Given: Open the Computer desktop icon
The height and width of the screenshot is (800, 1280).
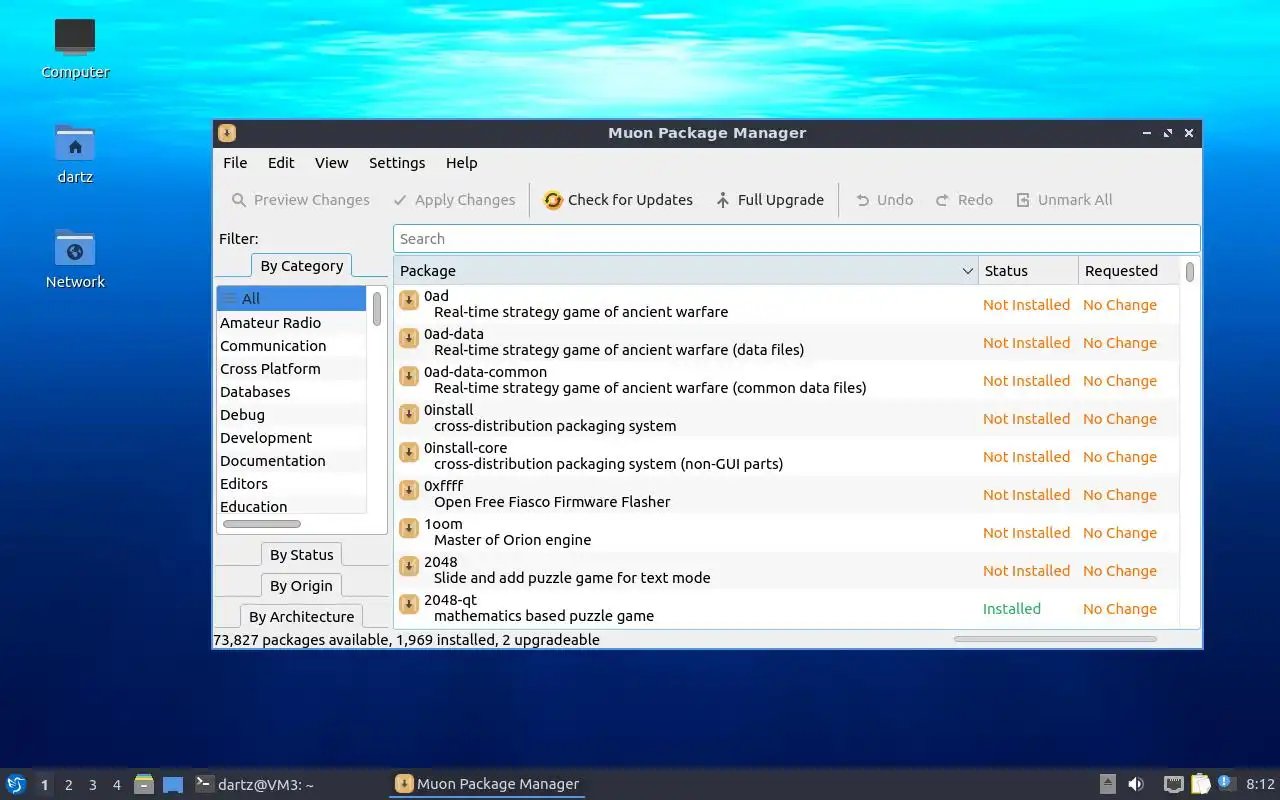Looking at the screenshot, I should point(75,48).
